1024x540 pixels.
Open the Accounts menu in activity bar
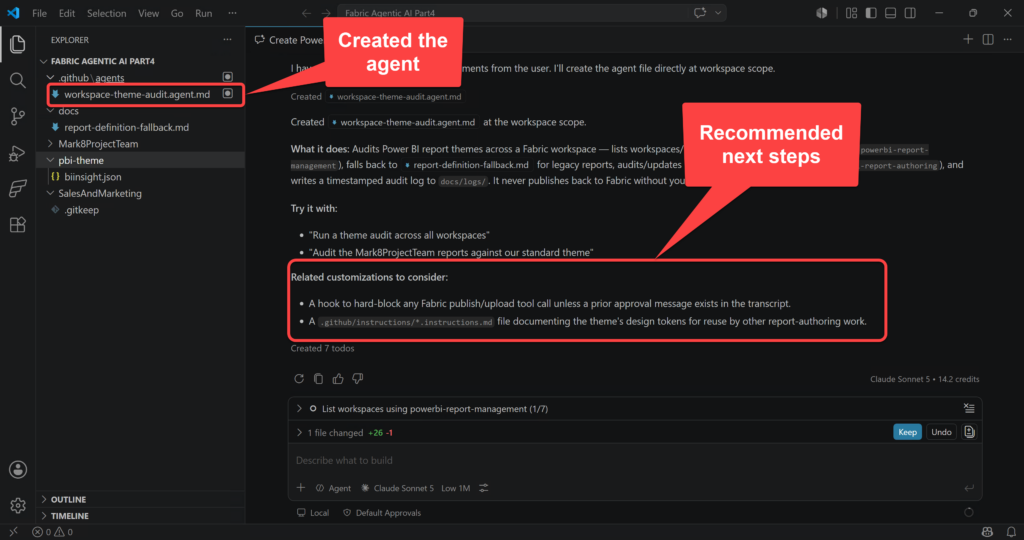(18, 469)
